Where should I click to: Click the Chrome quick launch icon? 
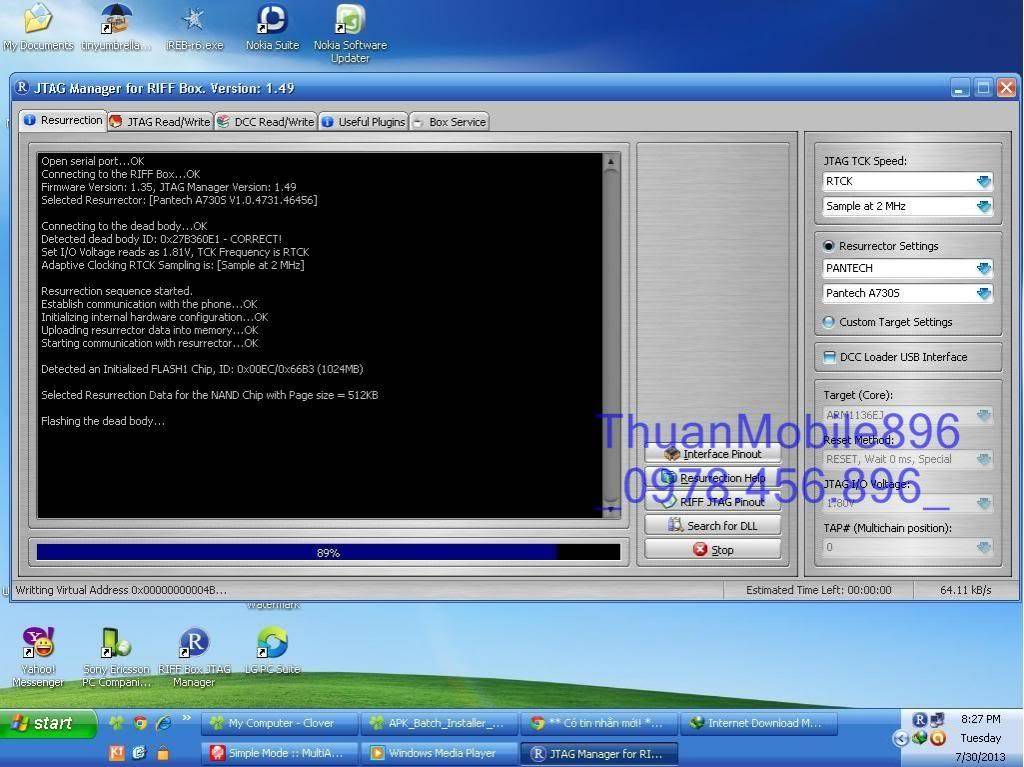[140, 723]
